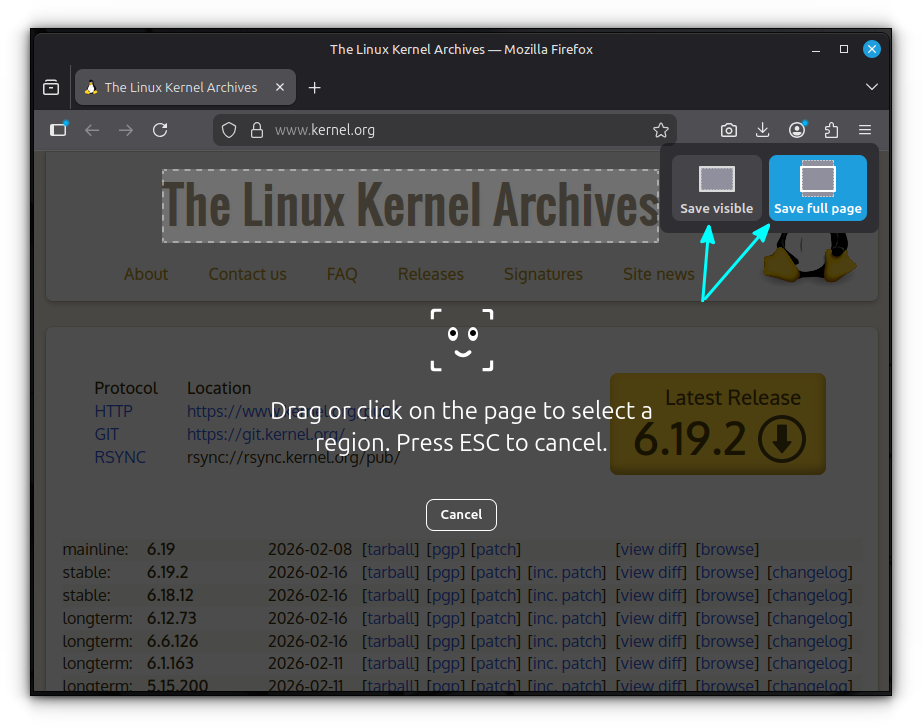Toggle the sidebar button in toolbar
The image size is (922, 728).
(x=59, y=130)
